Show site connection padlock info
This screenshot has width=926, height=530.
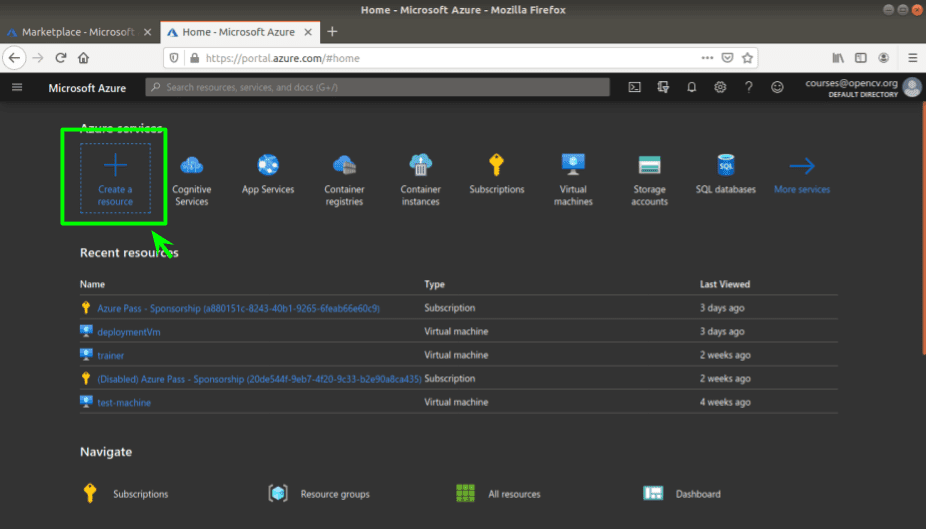point(194,58)
